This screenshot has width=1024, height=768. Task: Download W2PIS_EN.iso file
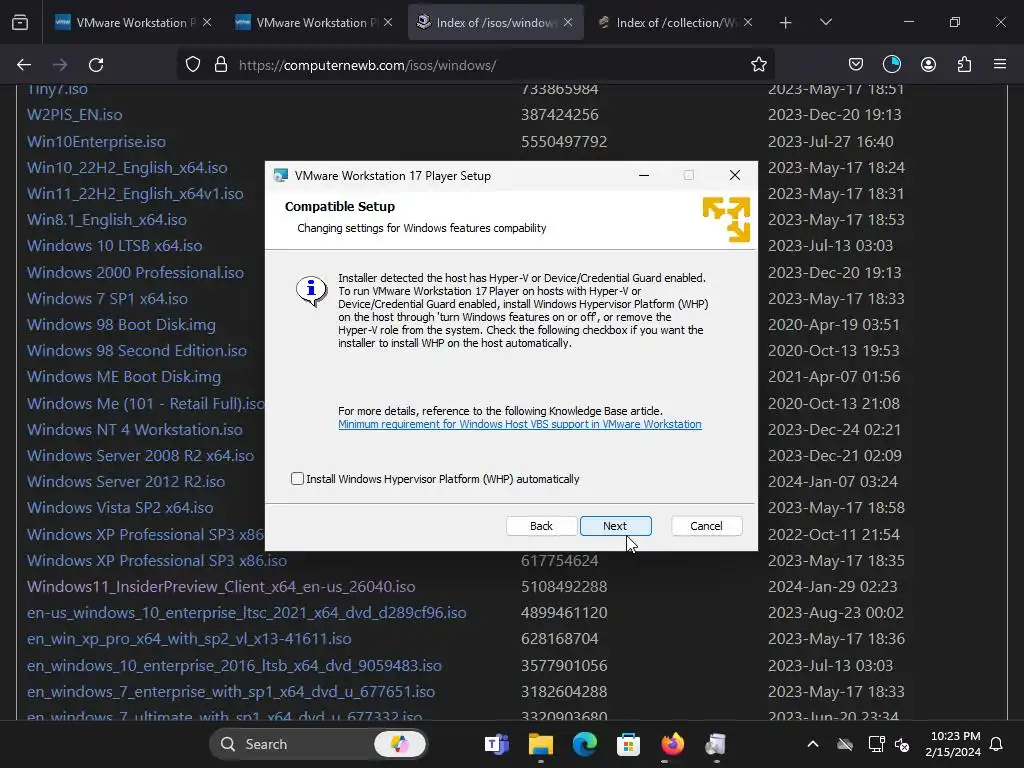click(x=74, y=115)
